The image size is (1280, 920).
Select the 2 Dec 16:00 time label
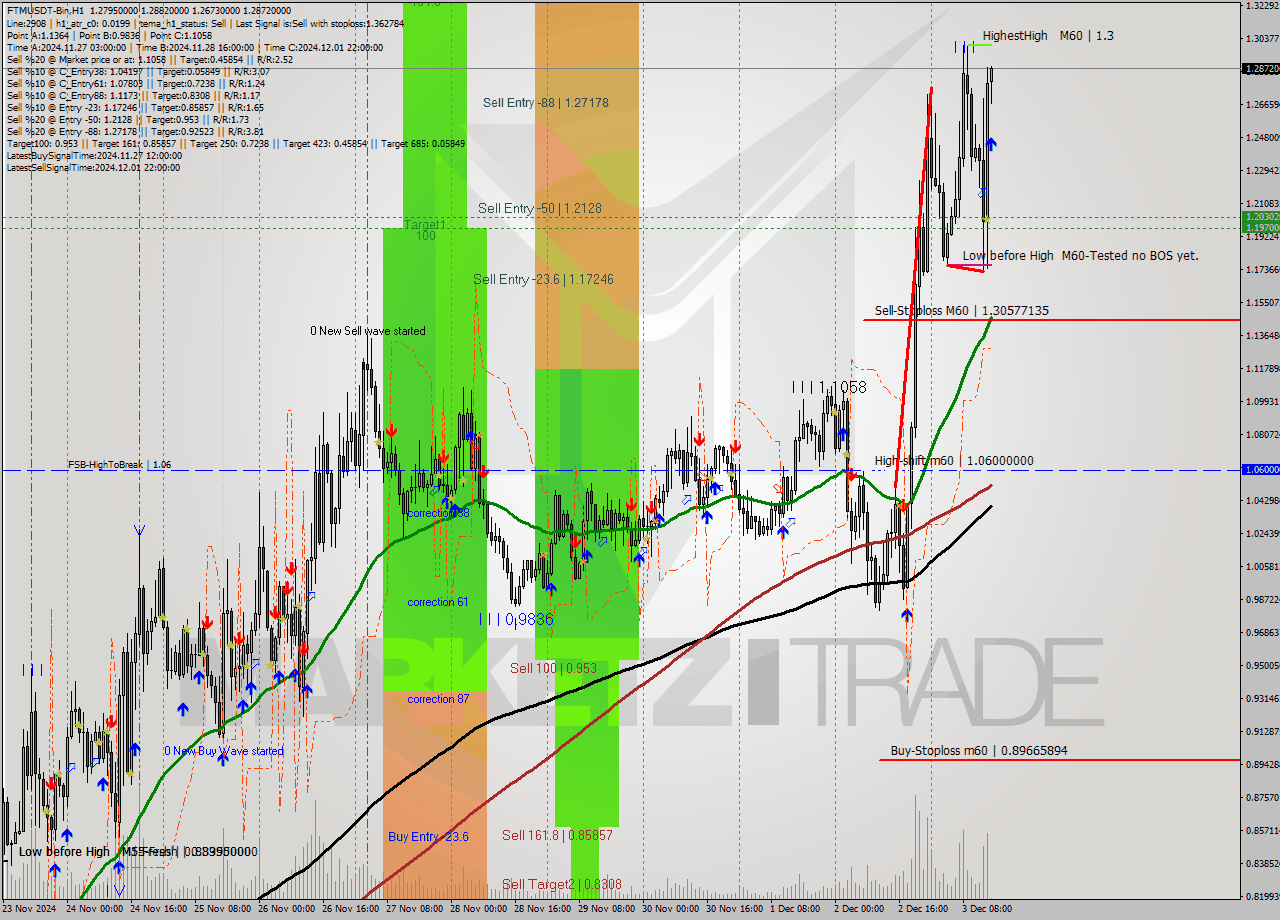click(923, 909)
